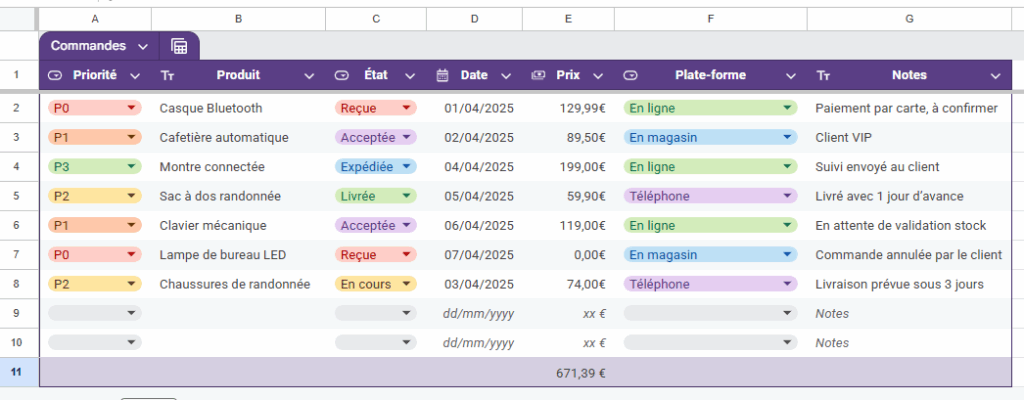The width and height of the screenshot is (1024, 400).
Task: Open the En cours status chip
Action: 376,284
